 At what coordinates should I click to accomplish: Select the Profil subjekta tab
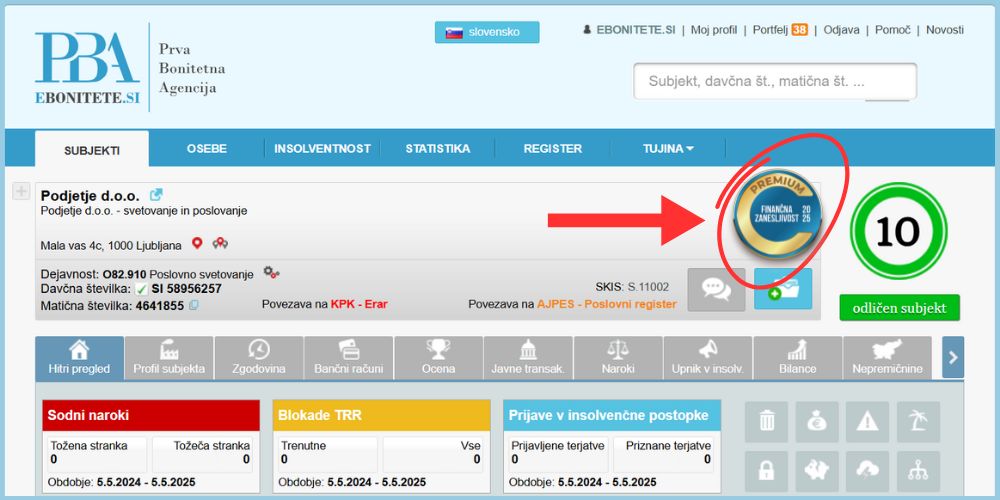pos(169,358)
